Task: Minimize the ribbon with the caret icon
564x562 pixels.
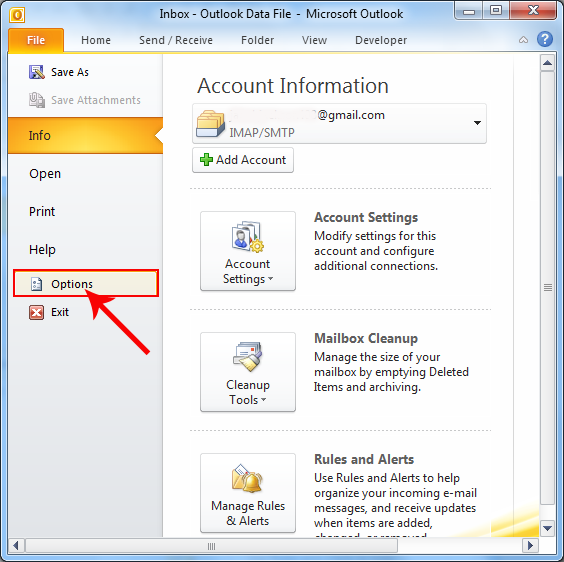Action: coord(523,40)
